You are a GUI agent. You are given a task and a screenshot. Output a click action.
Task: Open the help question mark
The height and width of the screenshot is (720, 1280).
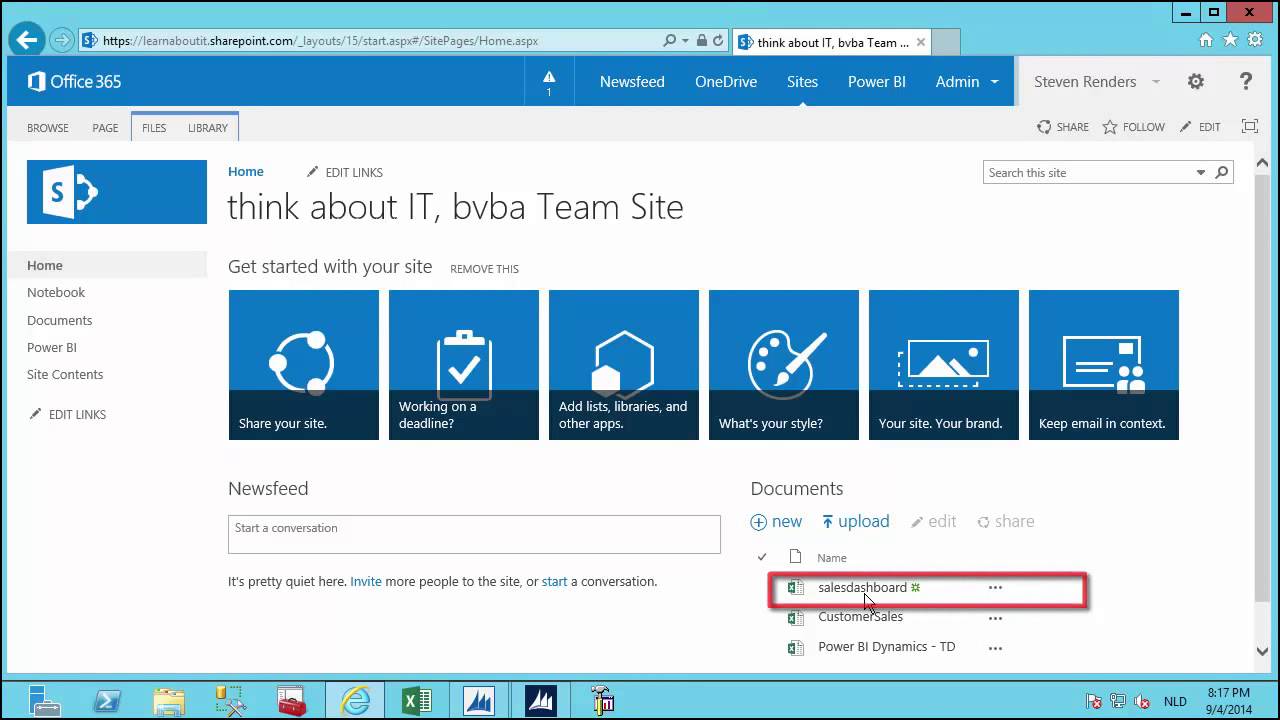click(1245, 82)
